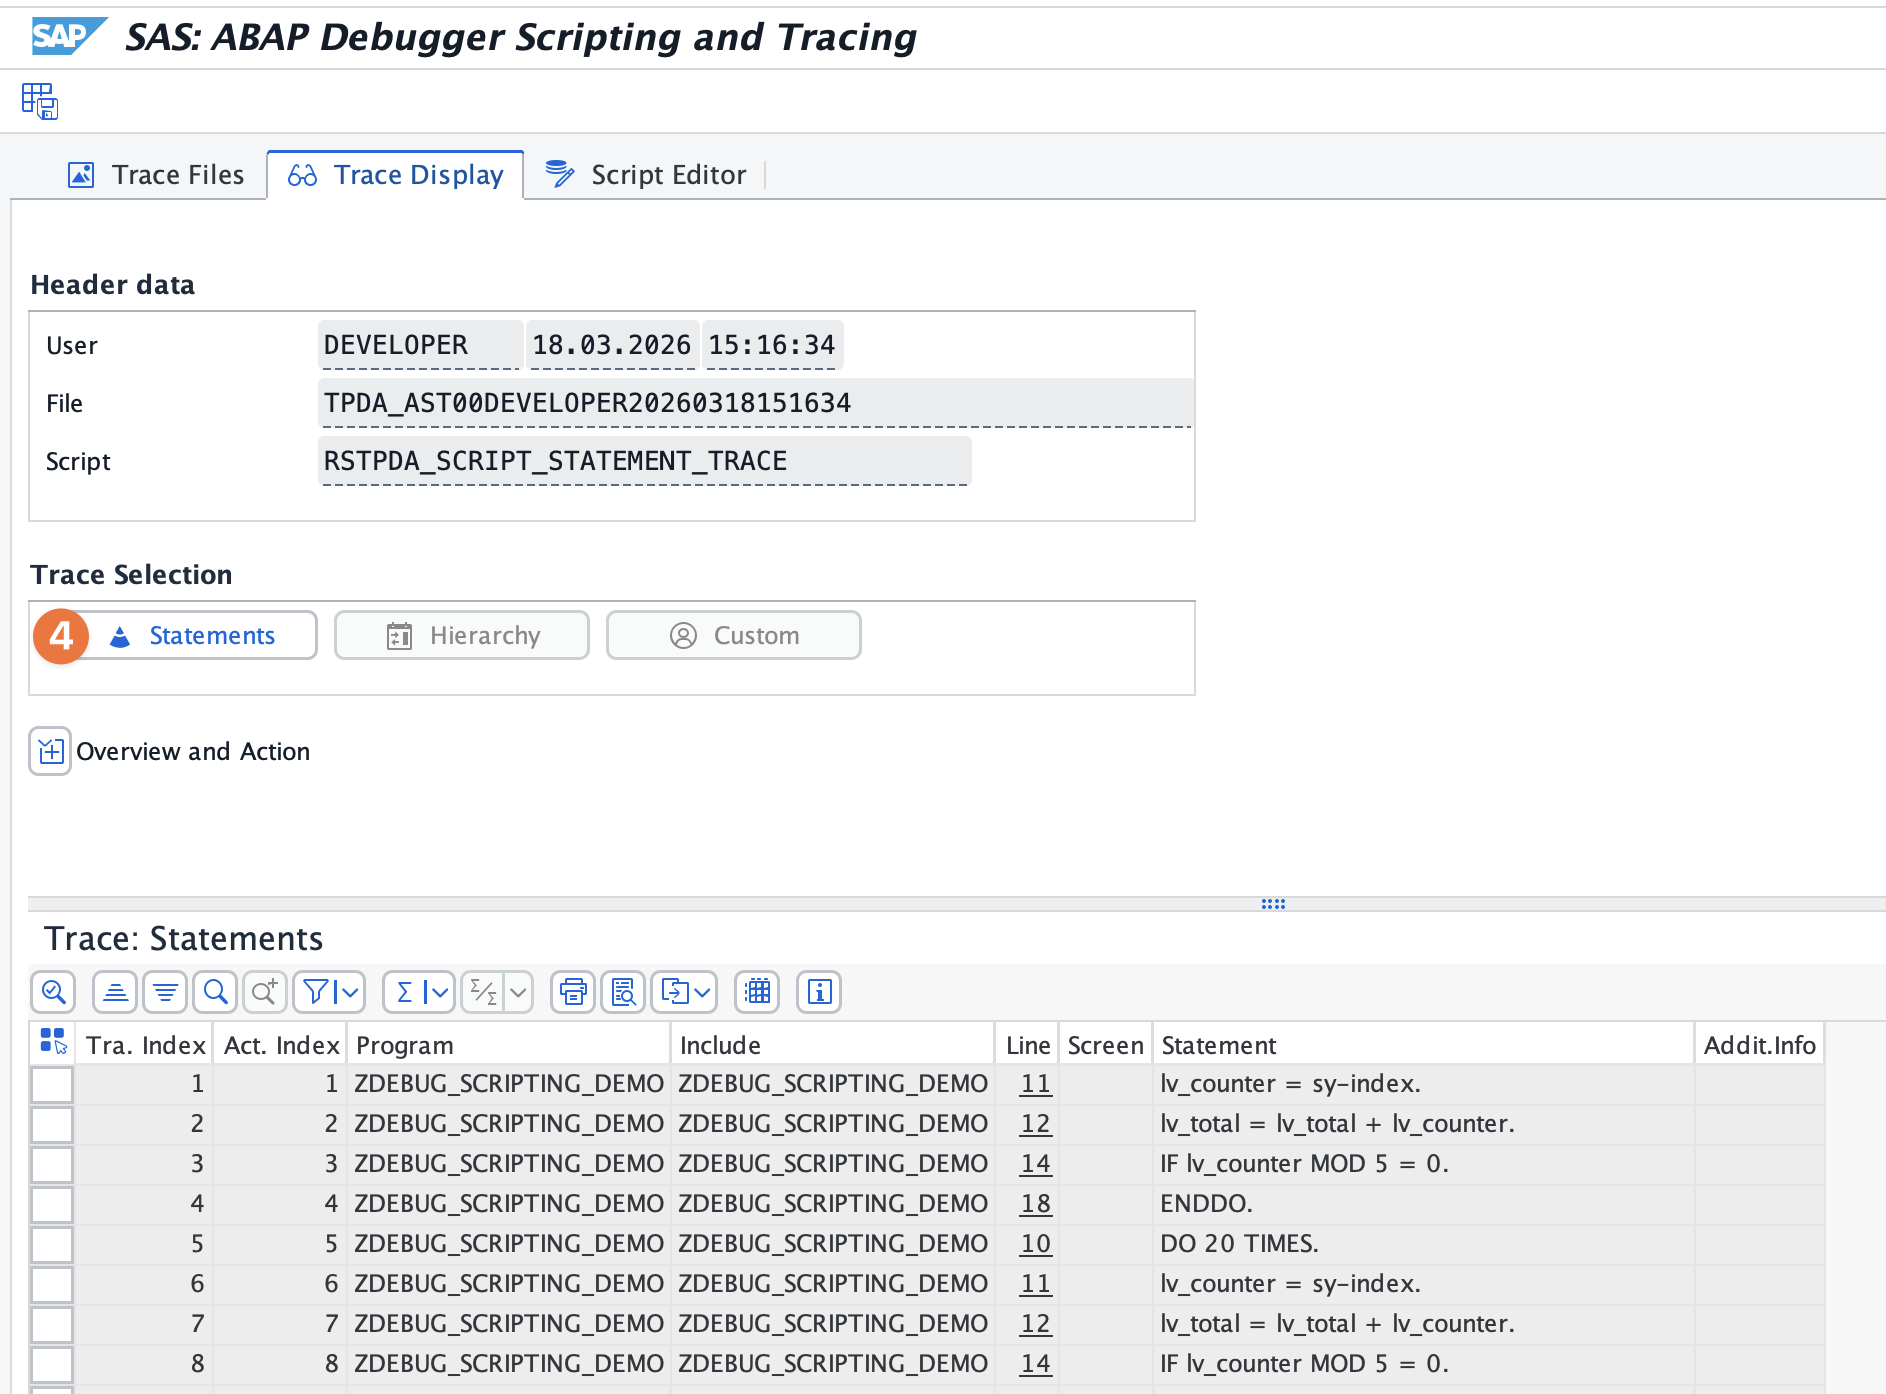Select the row with Tra. Index 6
The height and width of the screenshot is (1394, 1886).
(x=52, y=1284)
